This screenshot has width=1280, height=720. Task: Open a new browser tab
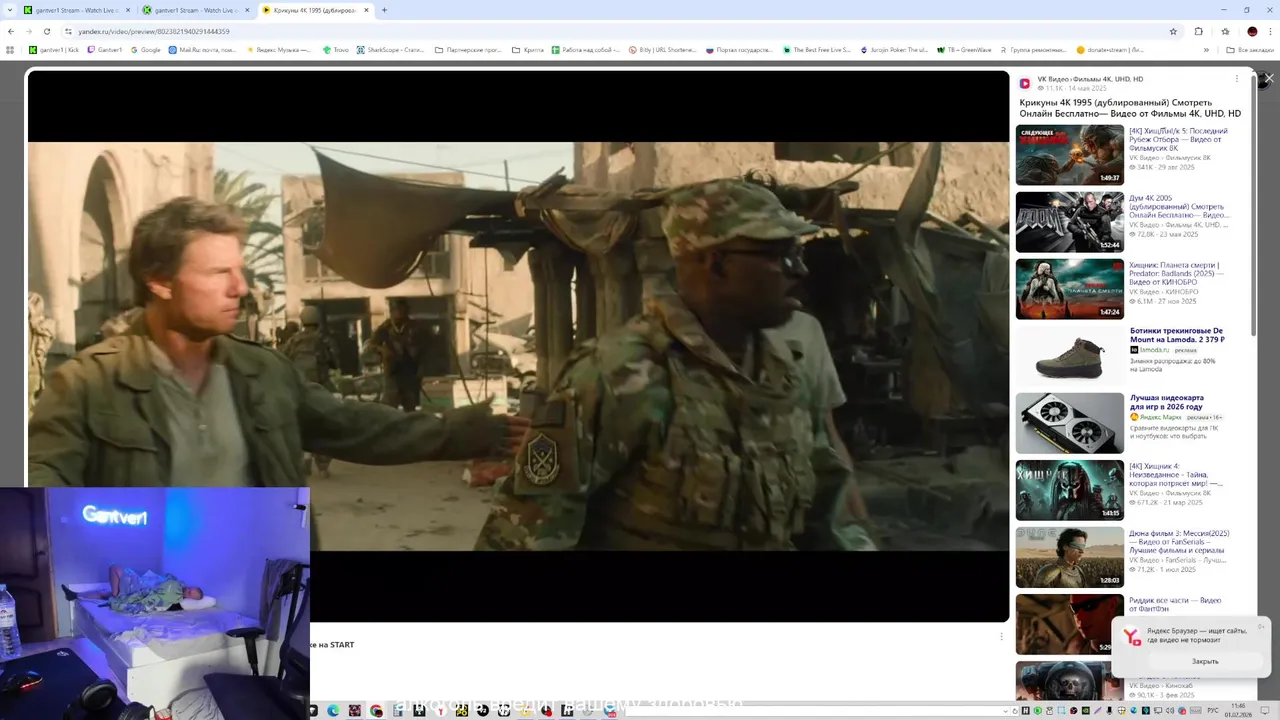tap(384, 10)
